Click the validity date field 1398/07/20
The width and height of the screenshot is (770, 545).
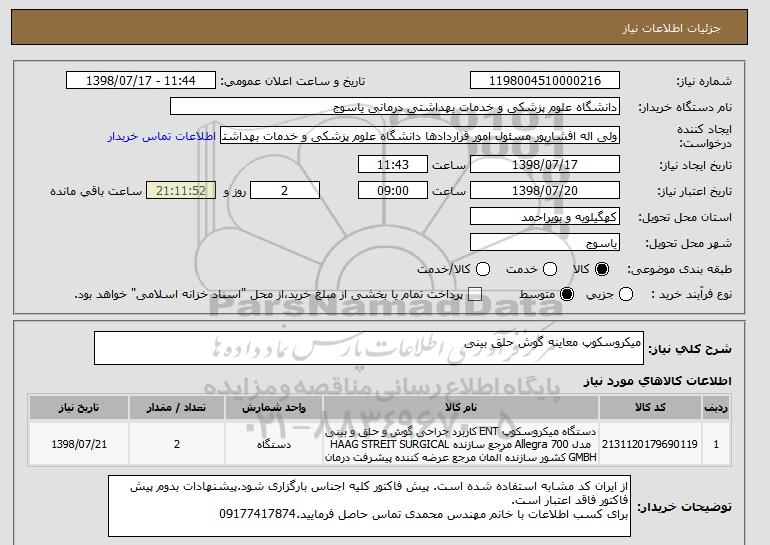[545, 191]
